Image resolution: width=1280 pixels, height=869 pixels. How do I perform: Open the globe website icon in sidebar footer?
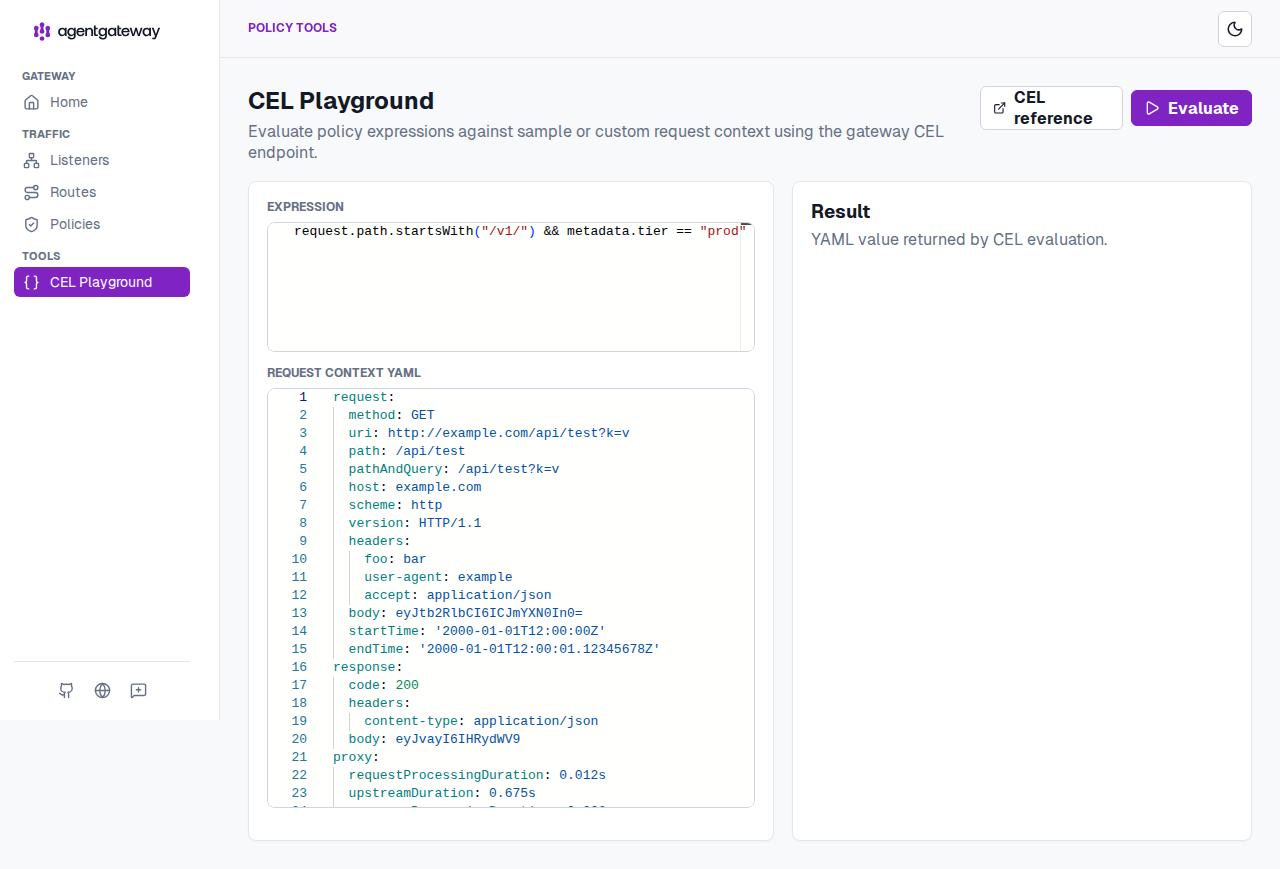102,690
